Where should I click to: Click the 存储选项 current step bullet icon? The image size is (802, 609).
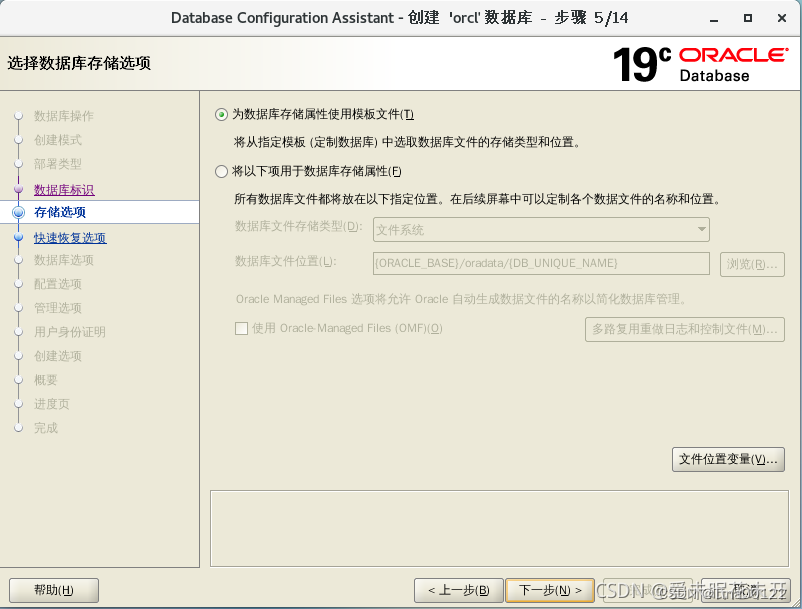18,212
